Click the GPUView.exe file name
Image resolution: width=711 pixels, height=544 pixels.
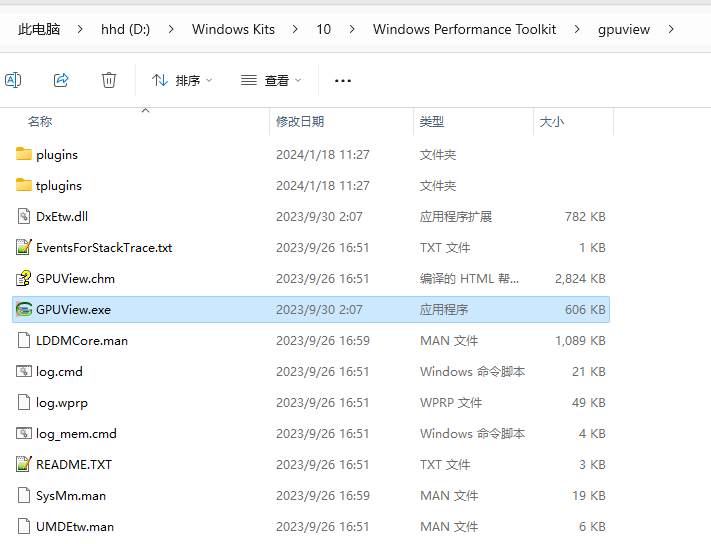tap(73, 310)
